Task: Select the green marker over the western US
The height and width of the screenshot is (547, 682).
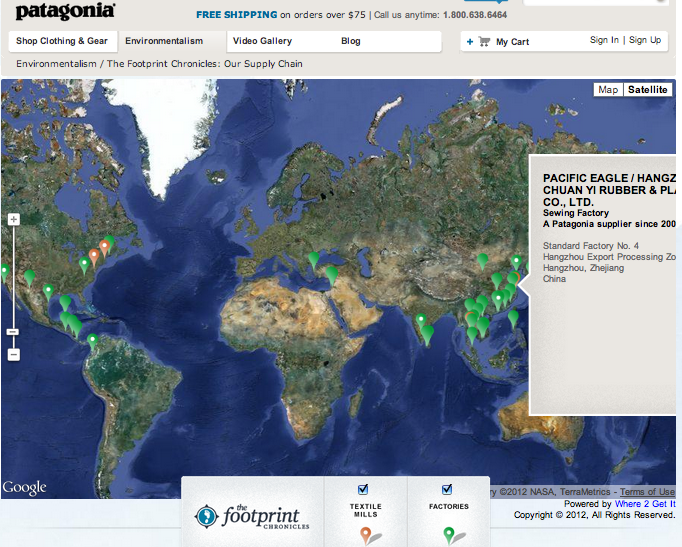Action: 29,278
